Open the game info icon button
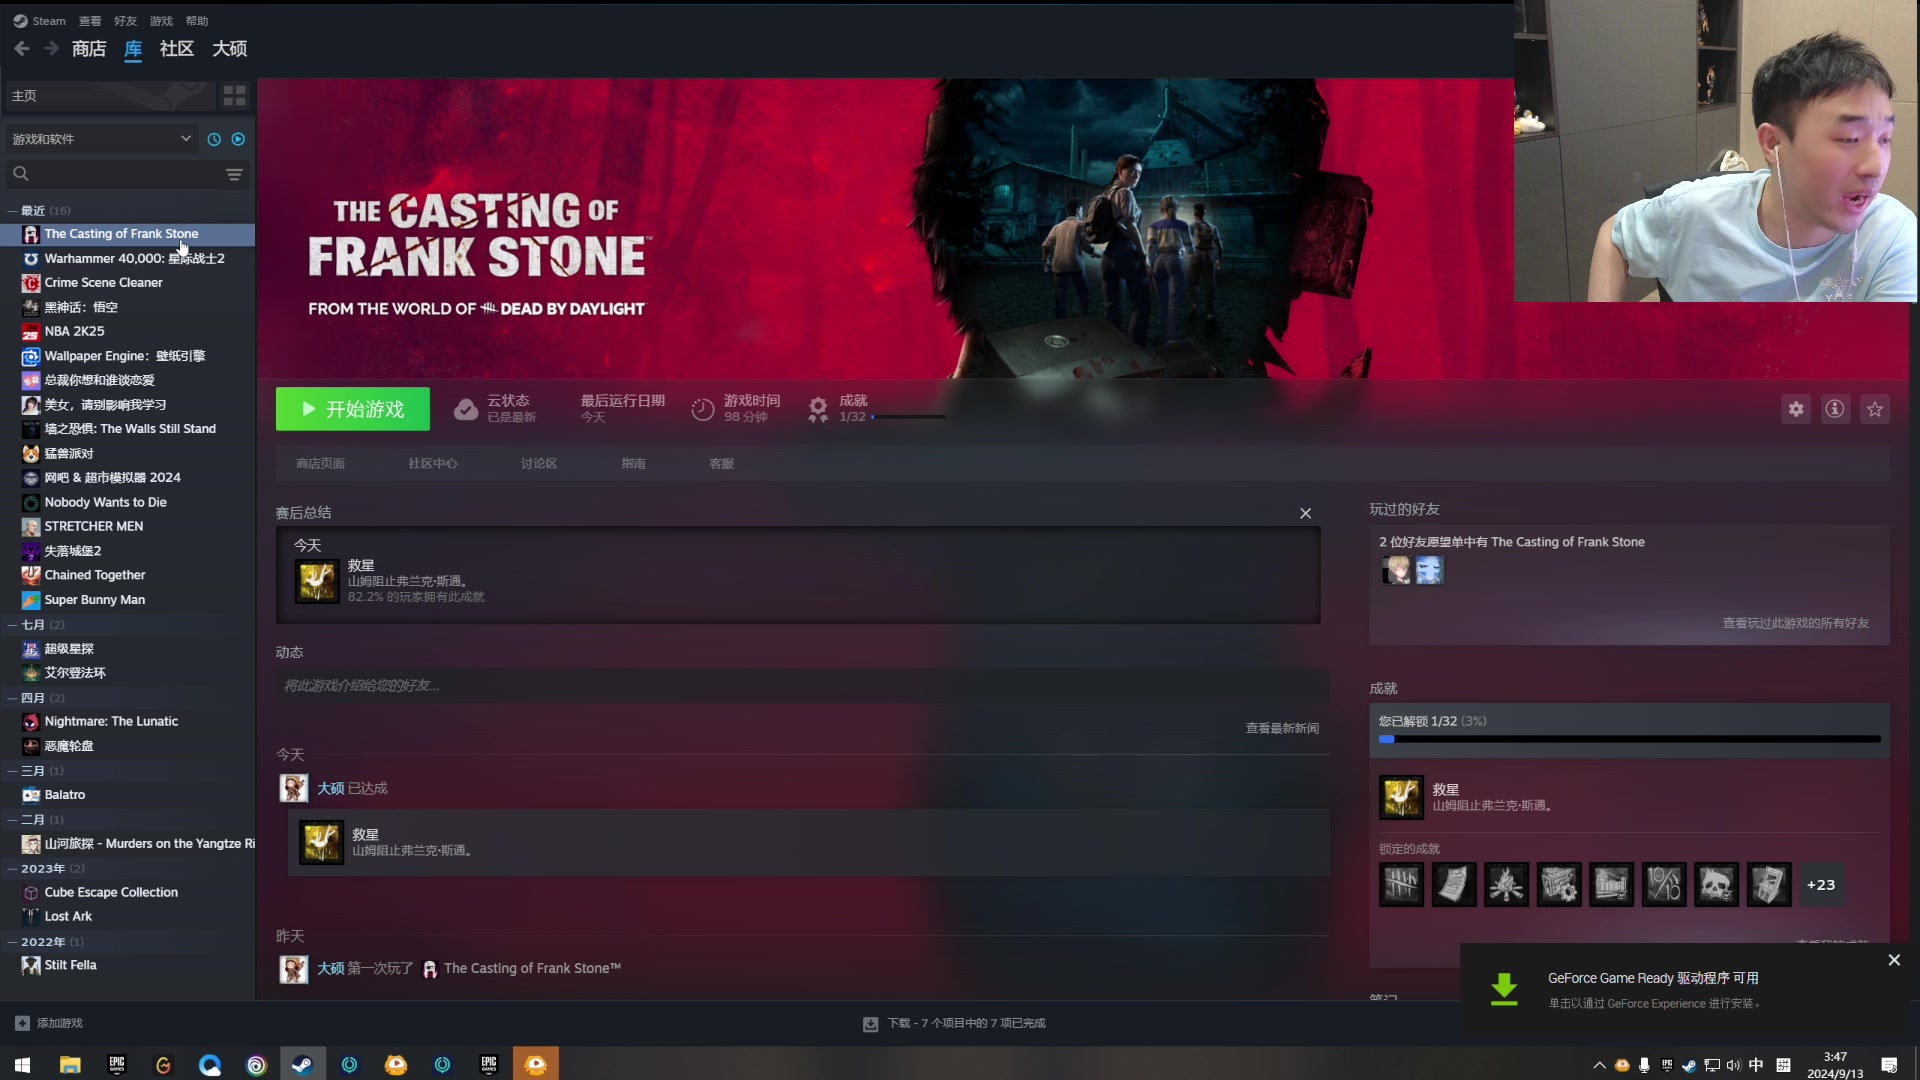The height and width of the screenshot is (1080, 1920). 1835,409
